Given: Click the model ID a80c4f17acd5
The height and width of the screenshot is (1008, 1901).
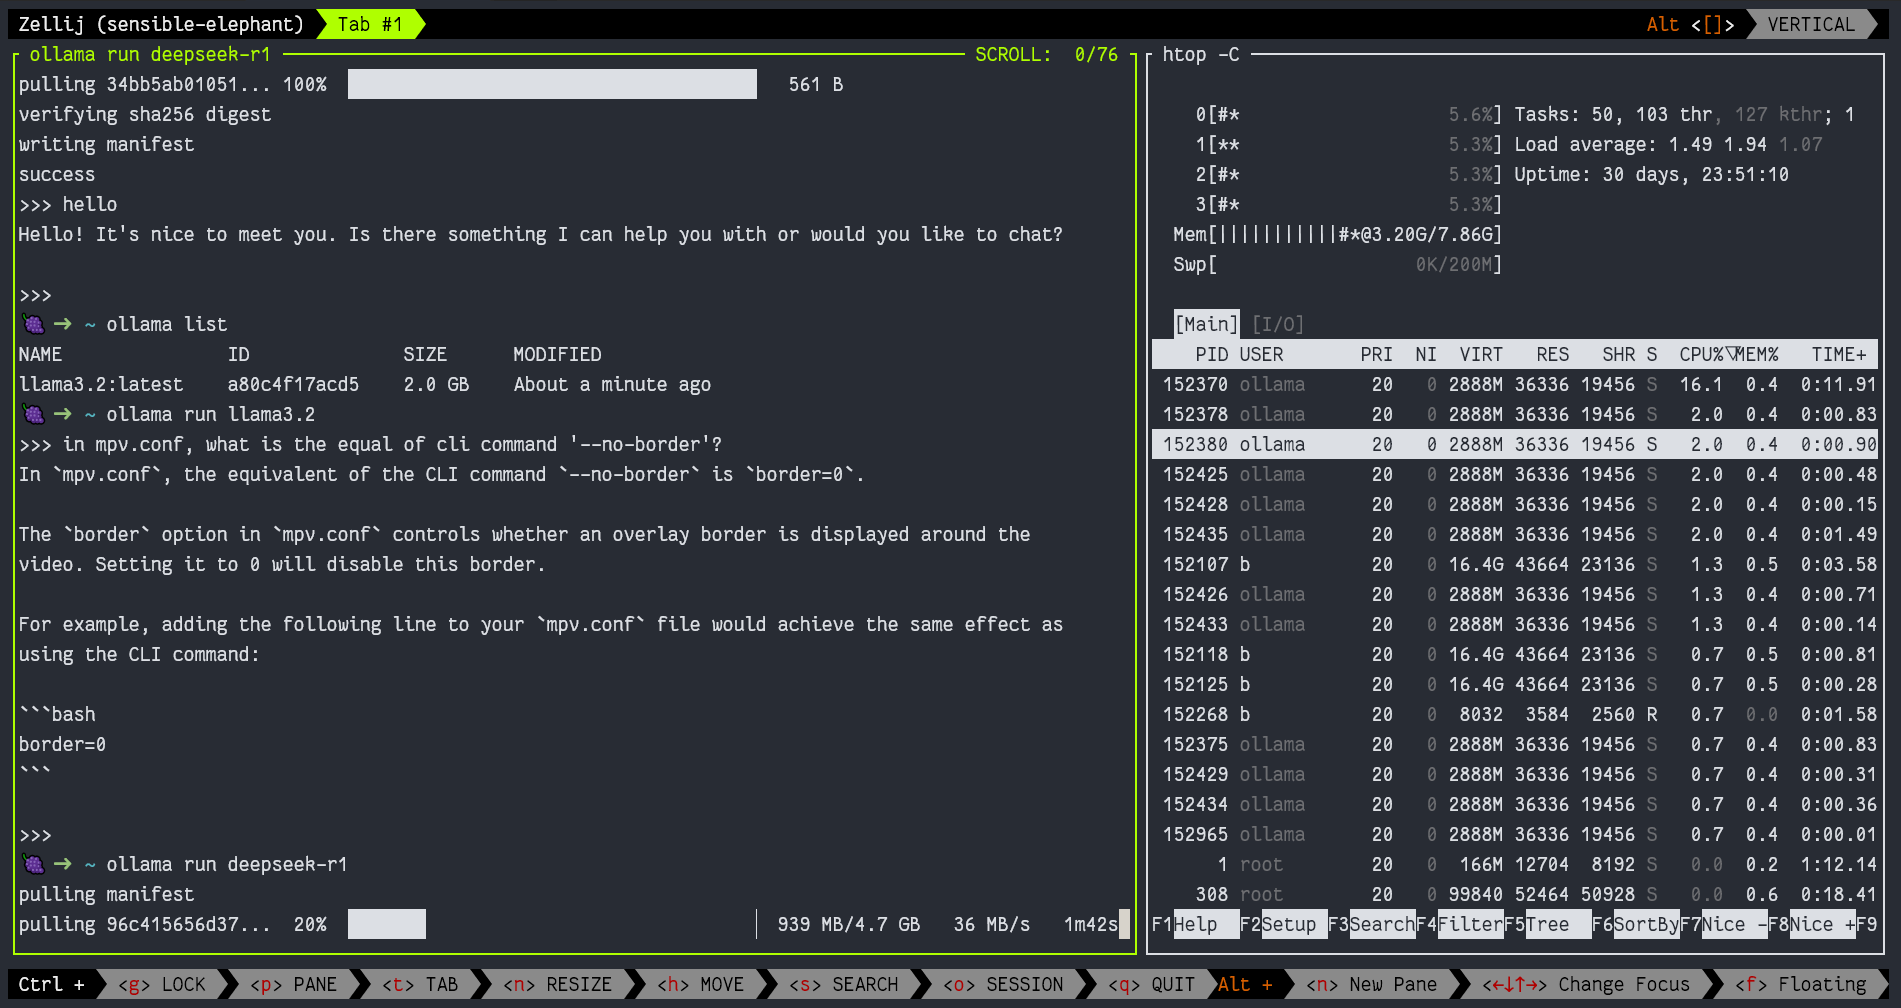Looking at the screenshot, I should coord(293,384).
